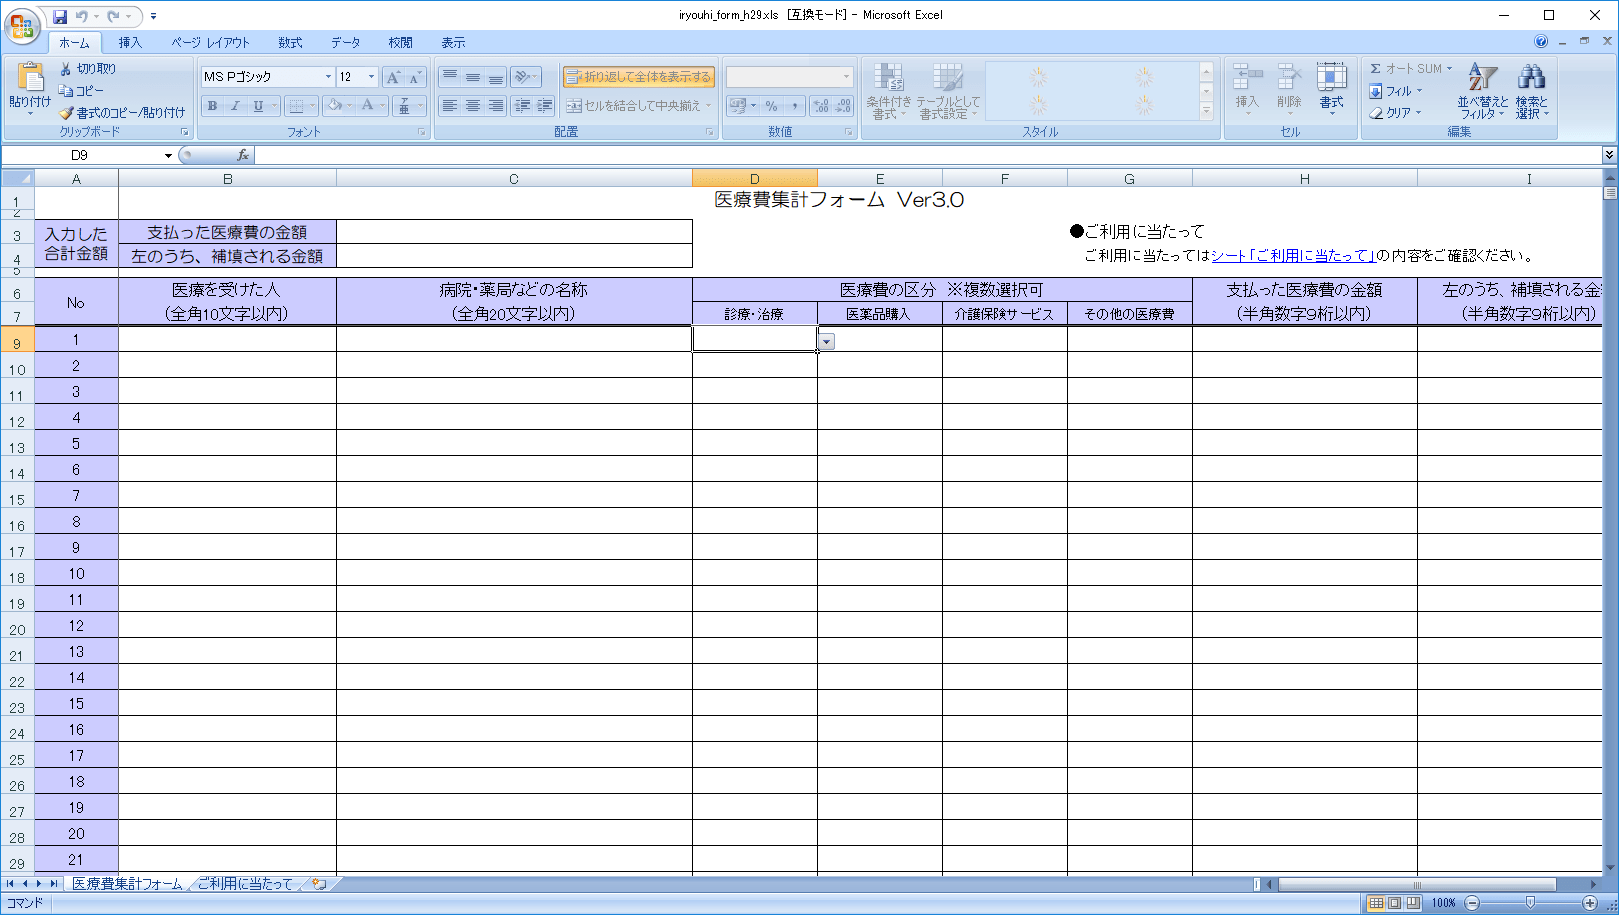Image resolution: width=1619 pixels, height=915 pixels.
Task: Increase the font size with grow font icon
Action: [x=394, y=77]
